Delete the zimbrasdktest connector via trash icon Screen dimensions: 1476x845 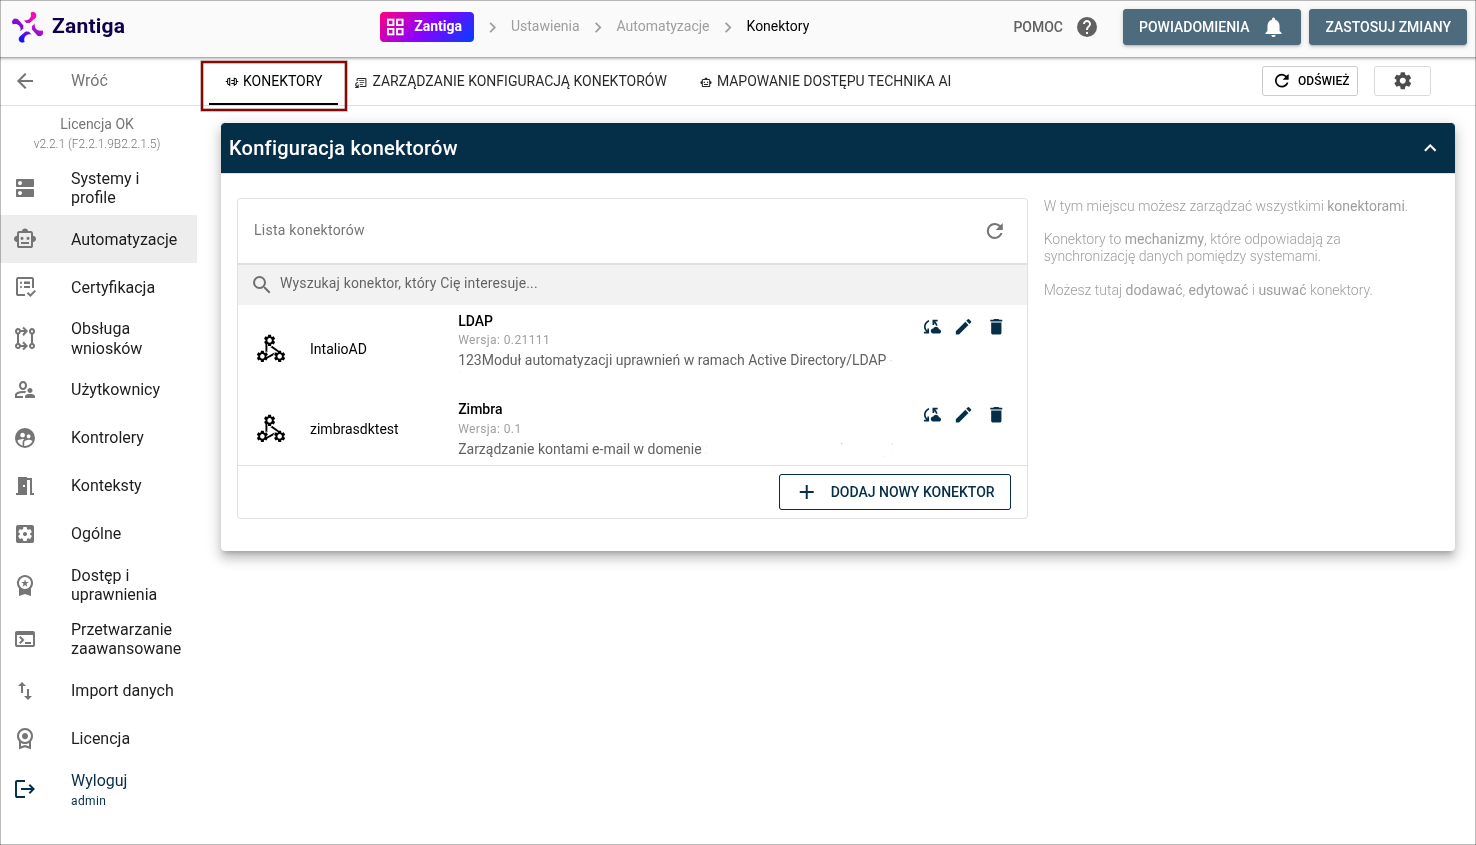996,415
